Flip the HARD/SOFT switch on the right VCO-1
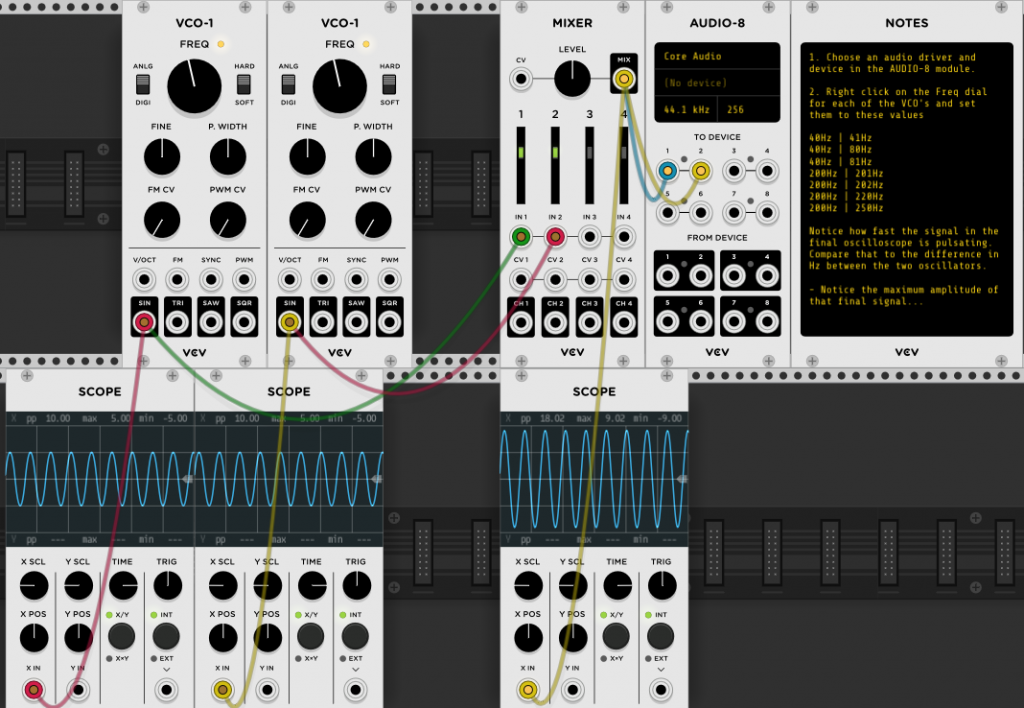Screen dimensions: 1024x708 click(x=389, y=84)
